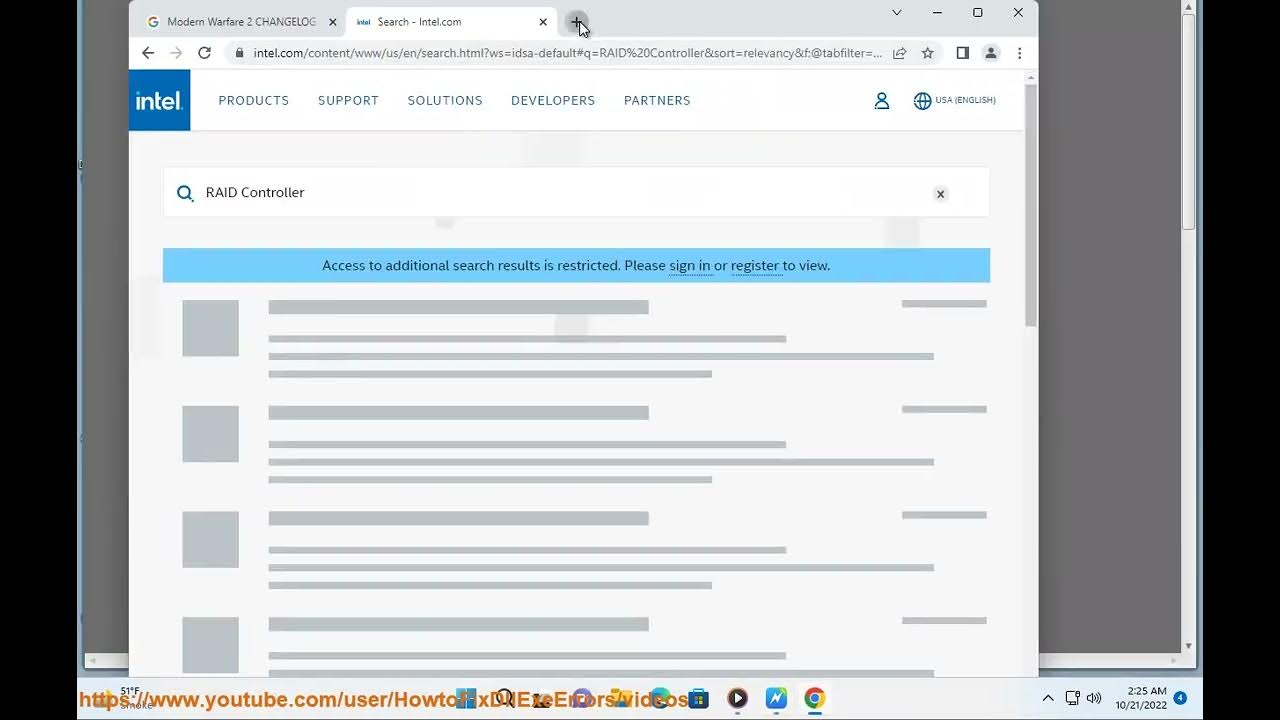Open the notification badge showing 4

[1180, 698]
